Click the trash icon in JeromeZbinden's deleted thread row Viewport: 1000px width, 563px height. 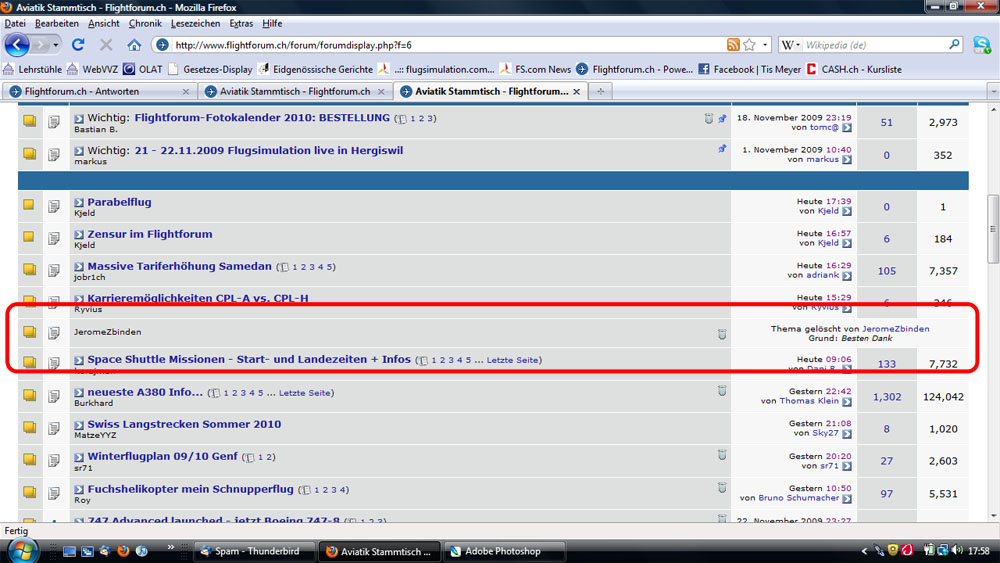pos(722,334)
